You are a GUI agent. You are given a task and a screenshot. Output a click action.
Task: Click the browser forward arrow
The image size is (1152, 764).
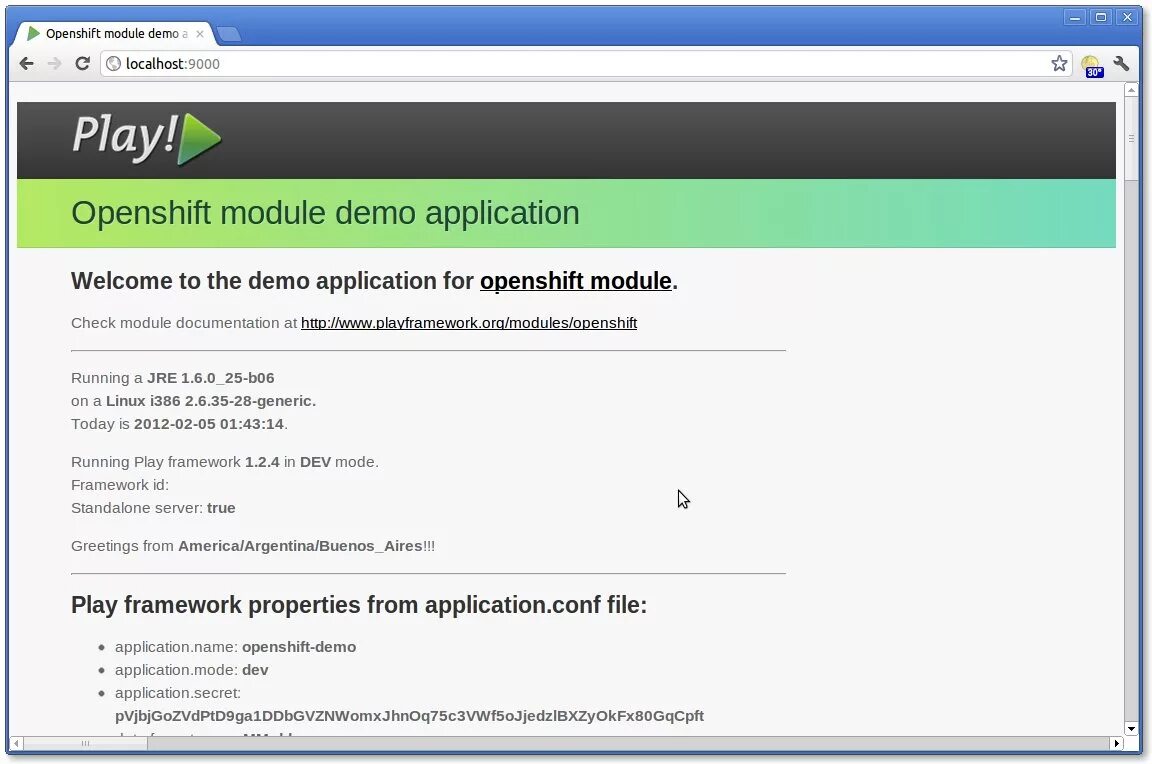[54, 64]
